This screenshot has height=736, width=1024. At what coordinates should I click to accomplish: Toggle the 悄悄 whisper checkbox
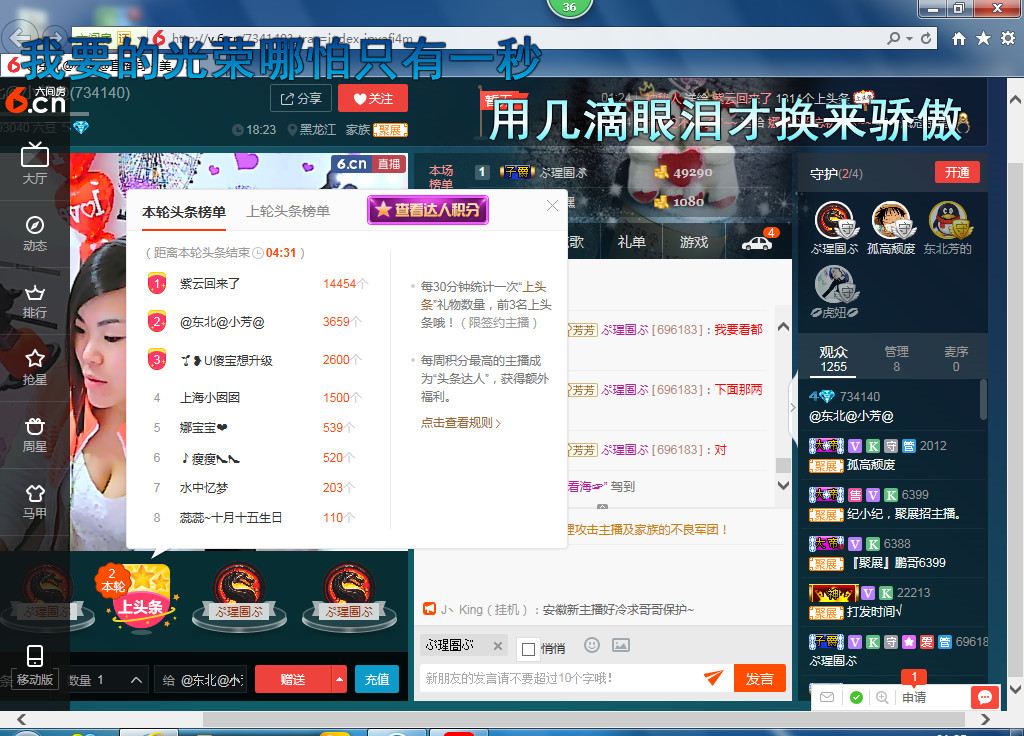pos(528,649)
